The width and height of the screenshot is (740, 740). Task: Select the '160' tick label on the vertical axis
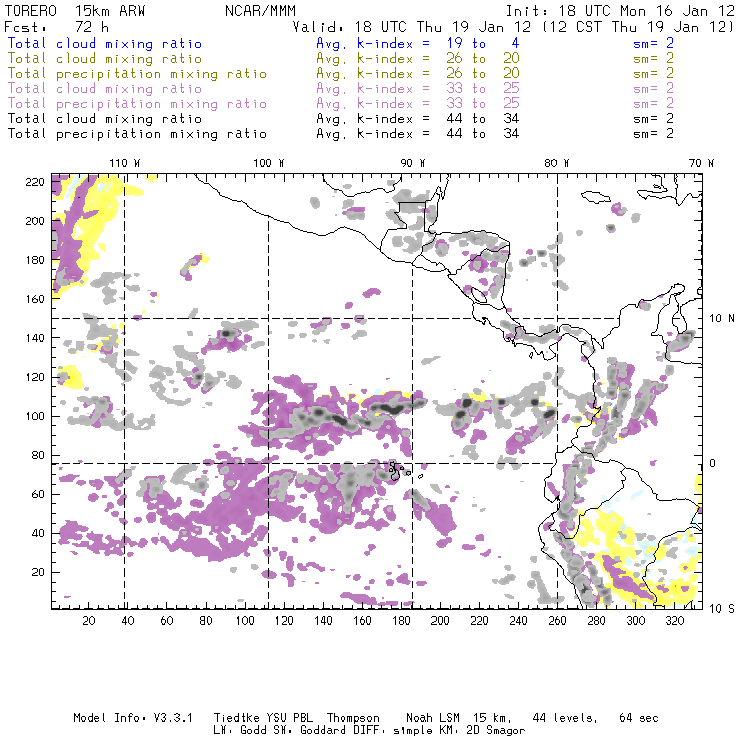35,299
